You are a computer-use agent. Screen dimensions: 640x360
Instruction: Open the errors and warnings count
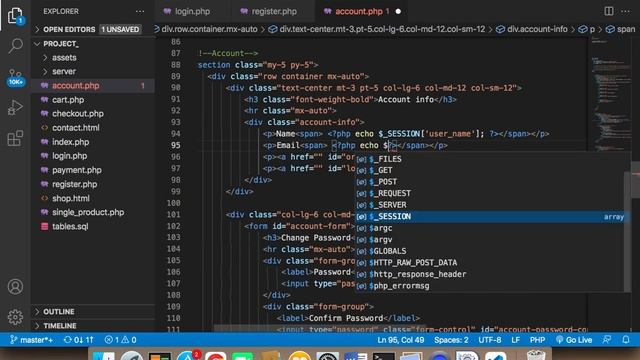pos(120,340)
